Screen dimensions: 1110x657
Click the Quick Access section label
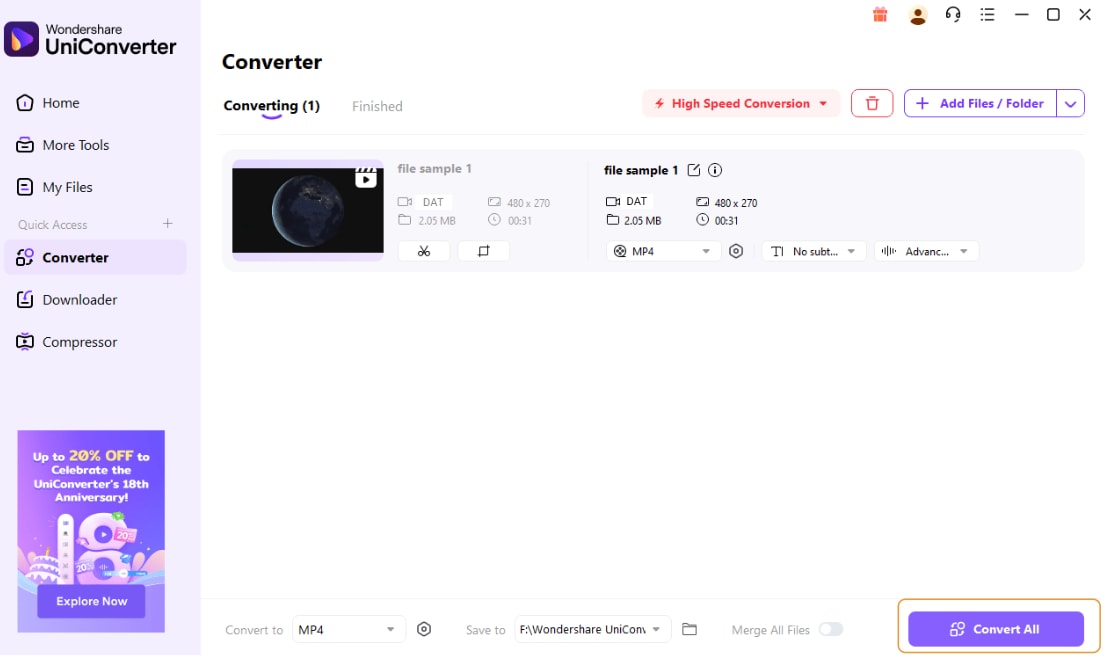point(53,225)
